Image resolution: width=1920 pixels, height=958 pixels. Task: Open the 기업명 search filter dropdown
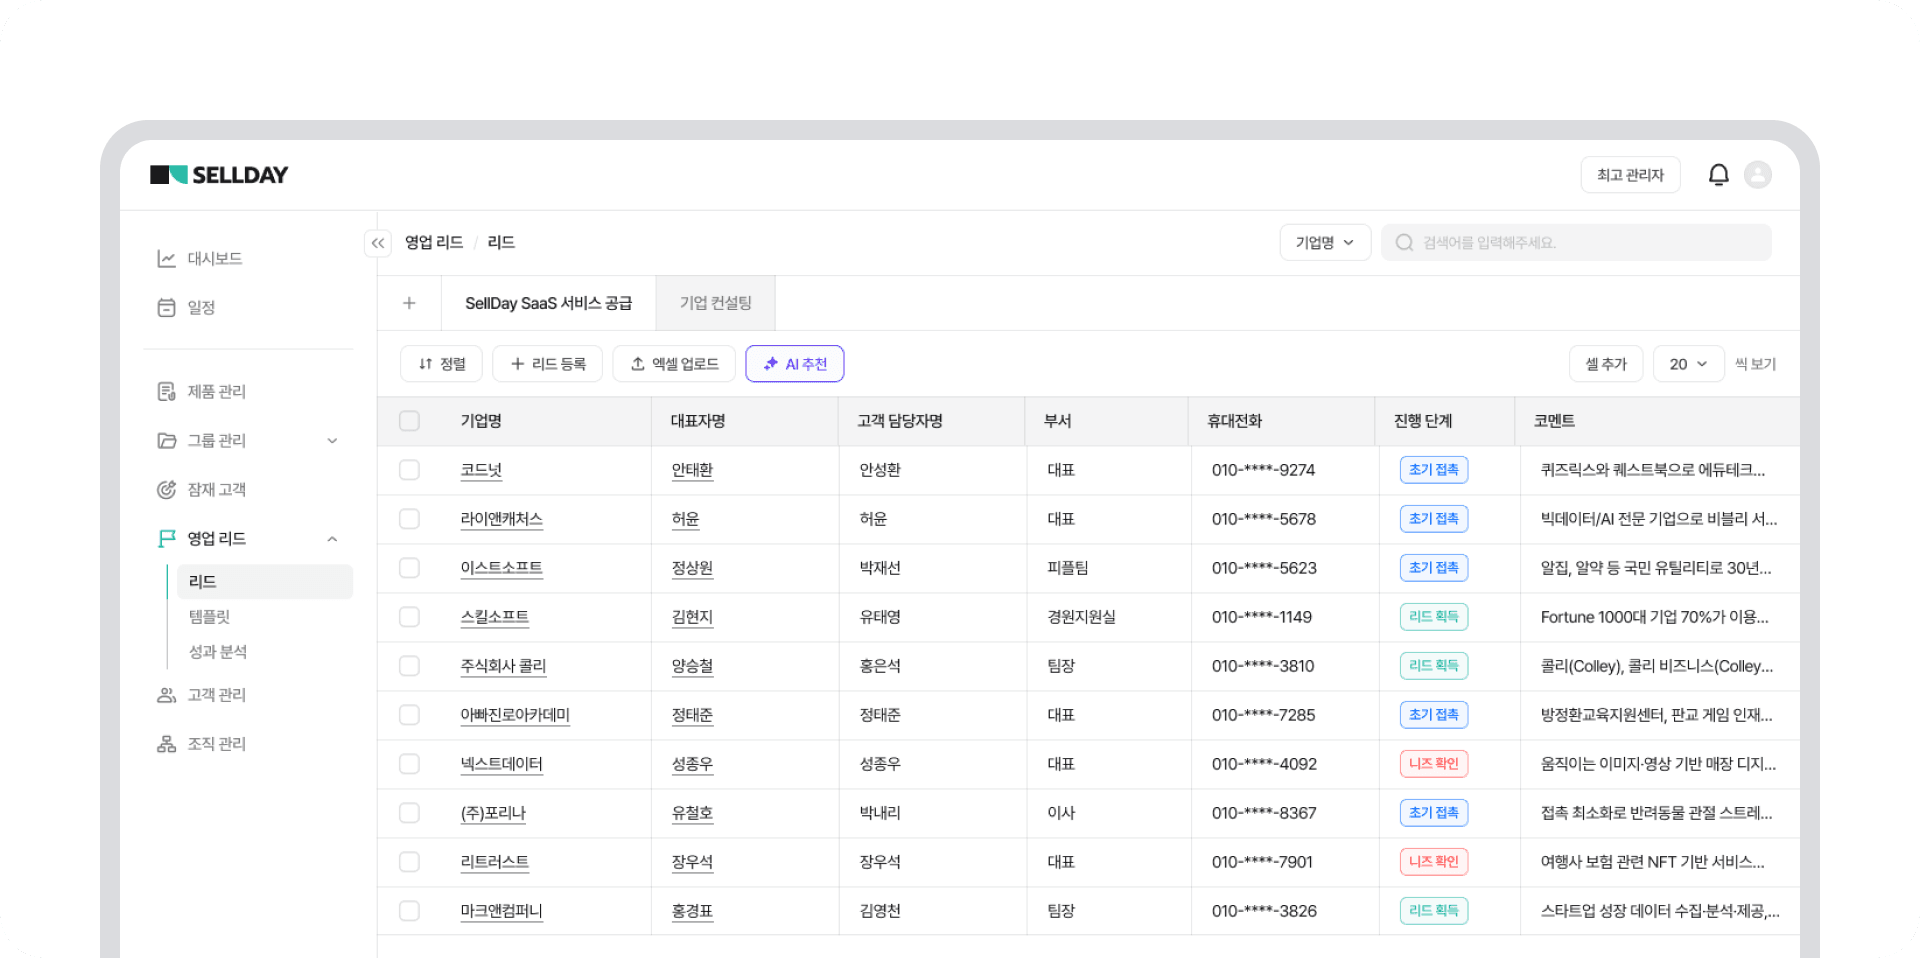[1324, 243]
